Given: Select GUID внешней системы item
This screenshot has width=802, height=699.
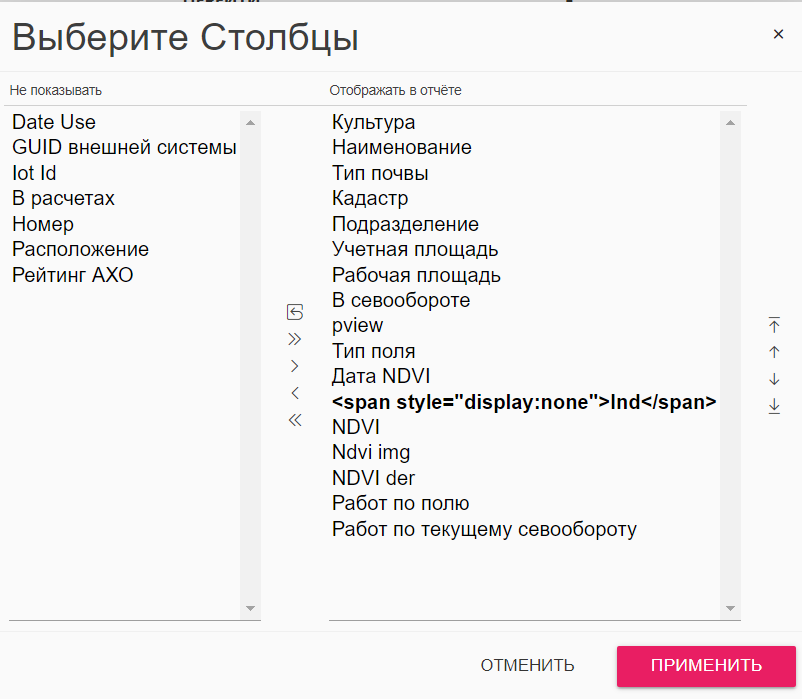Looking at the screenshot, I should pos(124,148).
